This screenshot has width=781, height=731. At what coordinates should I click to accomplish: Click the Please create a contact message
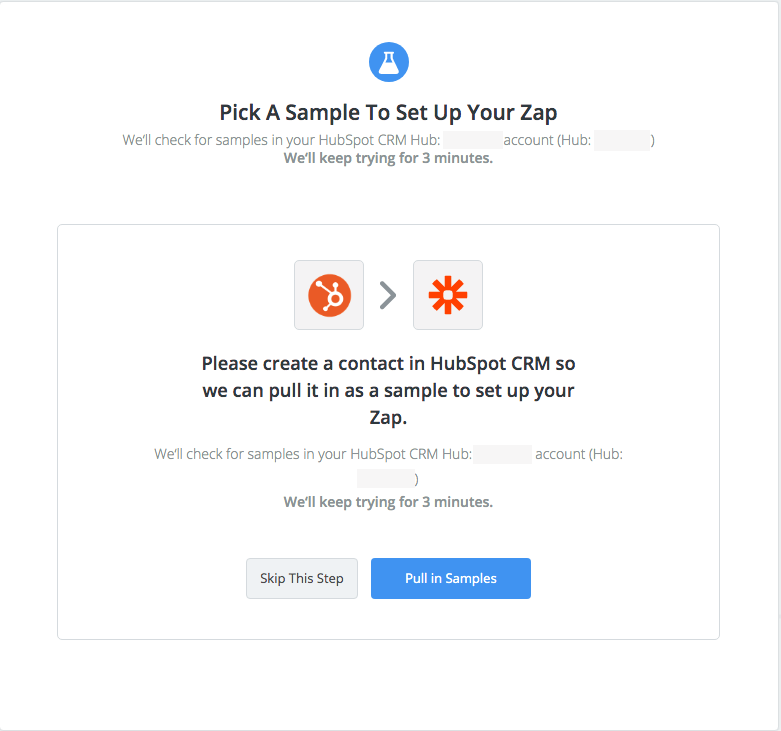coord(389,390)
